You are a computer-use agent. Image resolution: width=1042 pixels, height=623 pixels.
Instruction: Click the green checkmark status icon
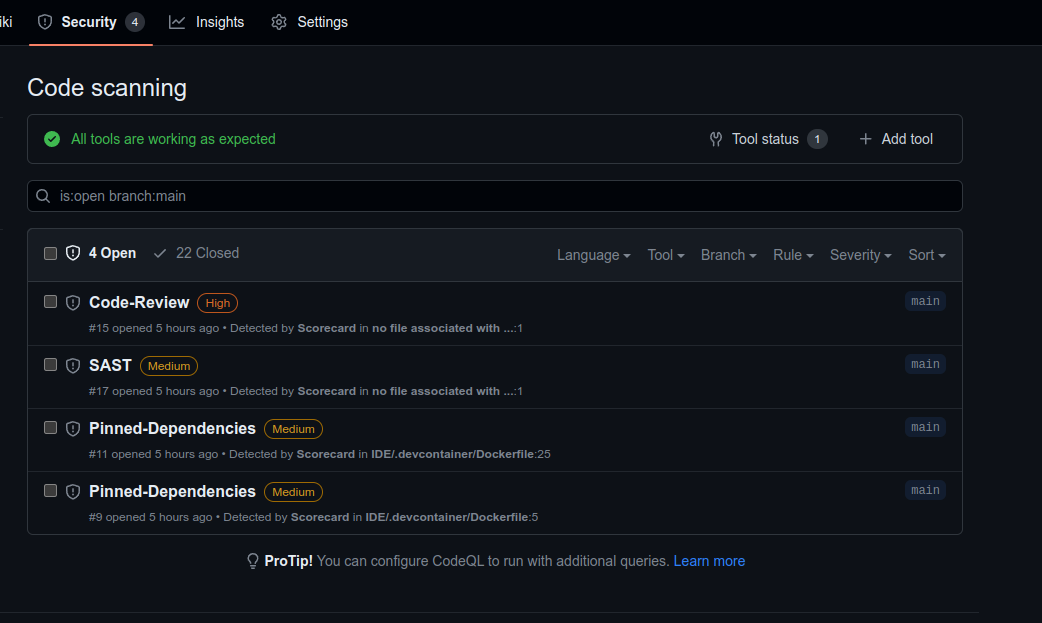point(52,139)
